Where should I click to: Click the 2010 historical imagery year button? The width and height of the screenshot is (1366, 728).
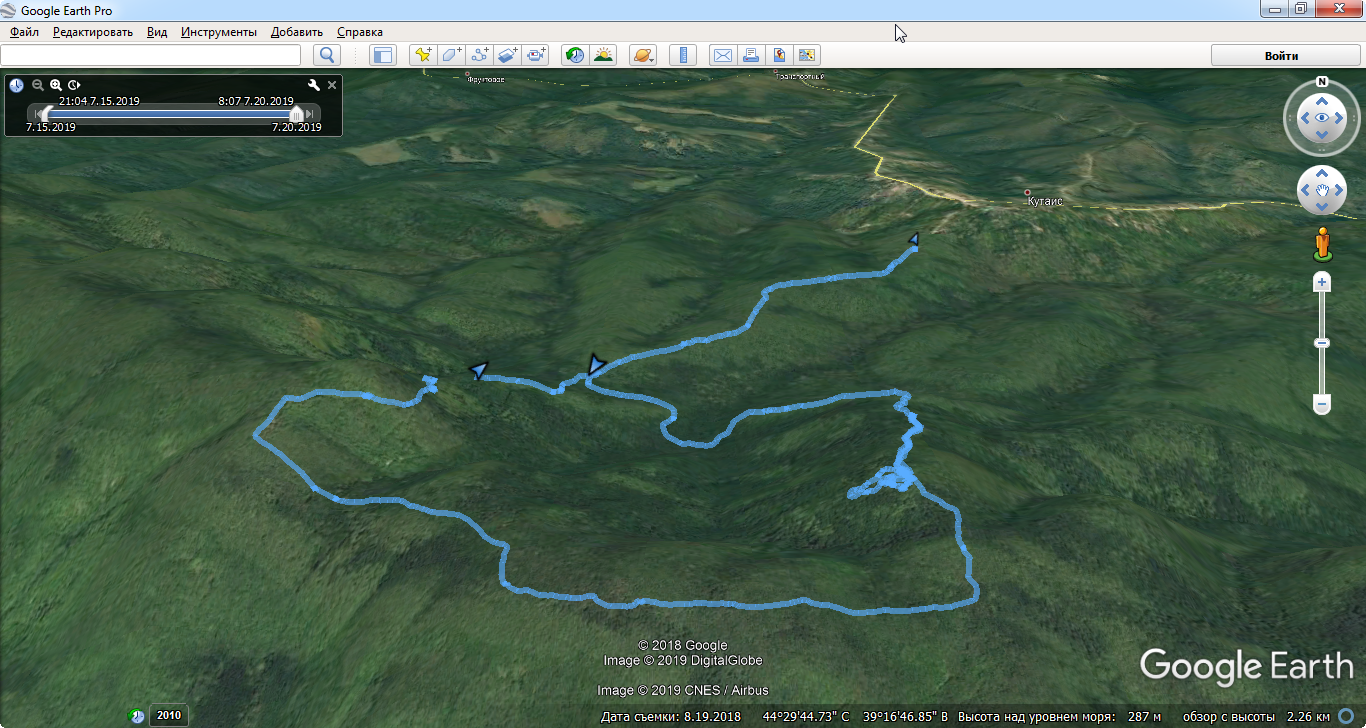(168, 715)
